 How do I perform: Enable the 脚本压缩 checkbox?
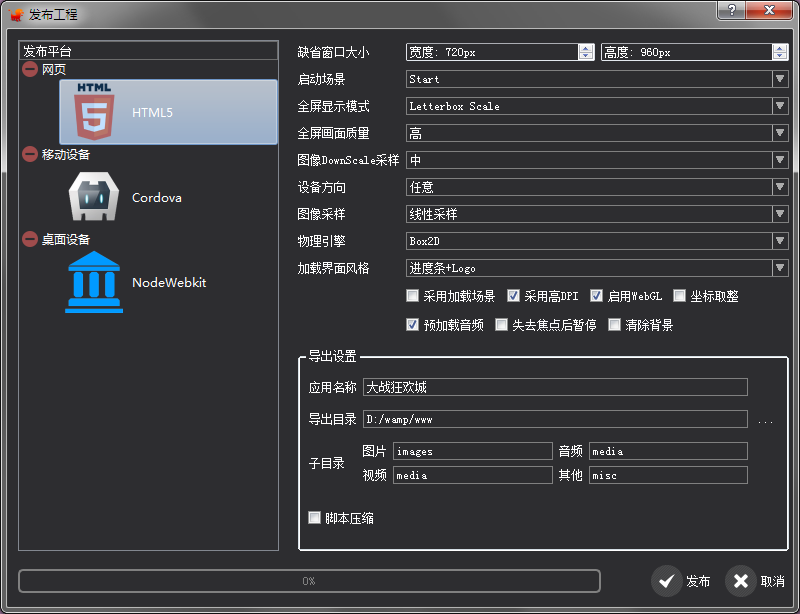(313, 519)
